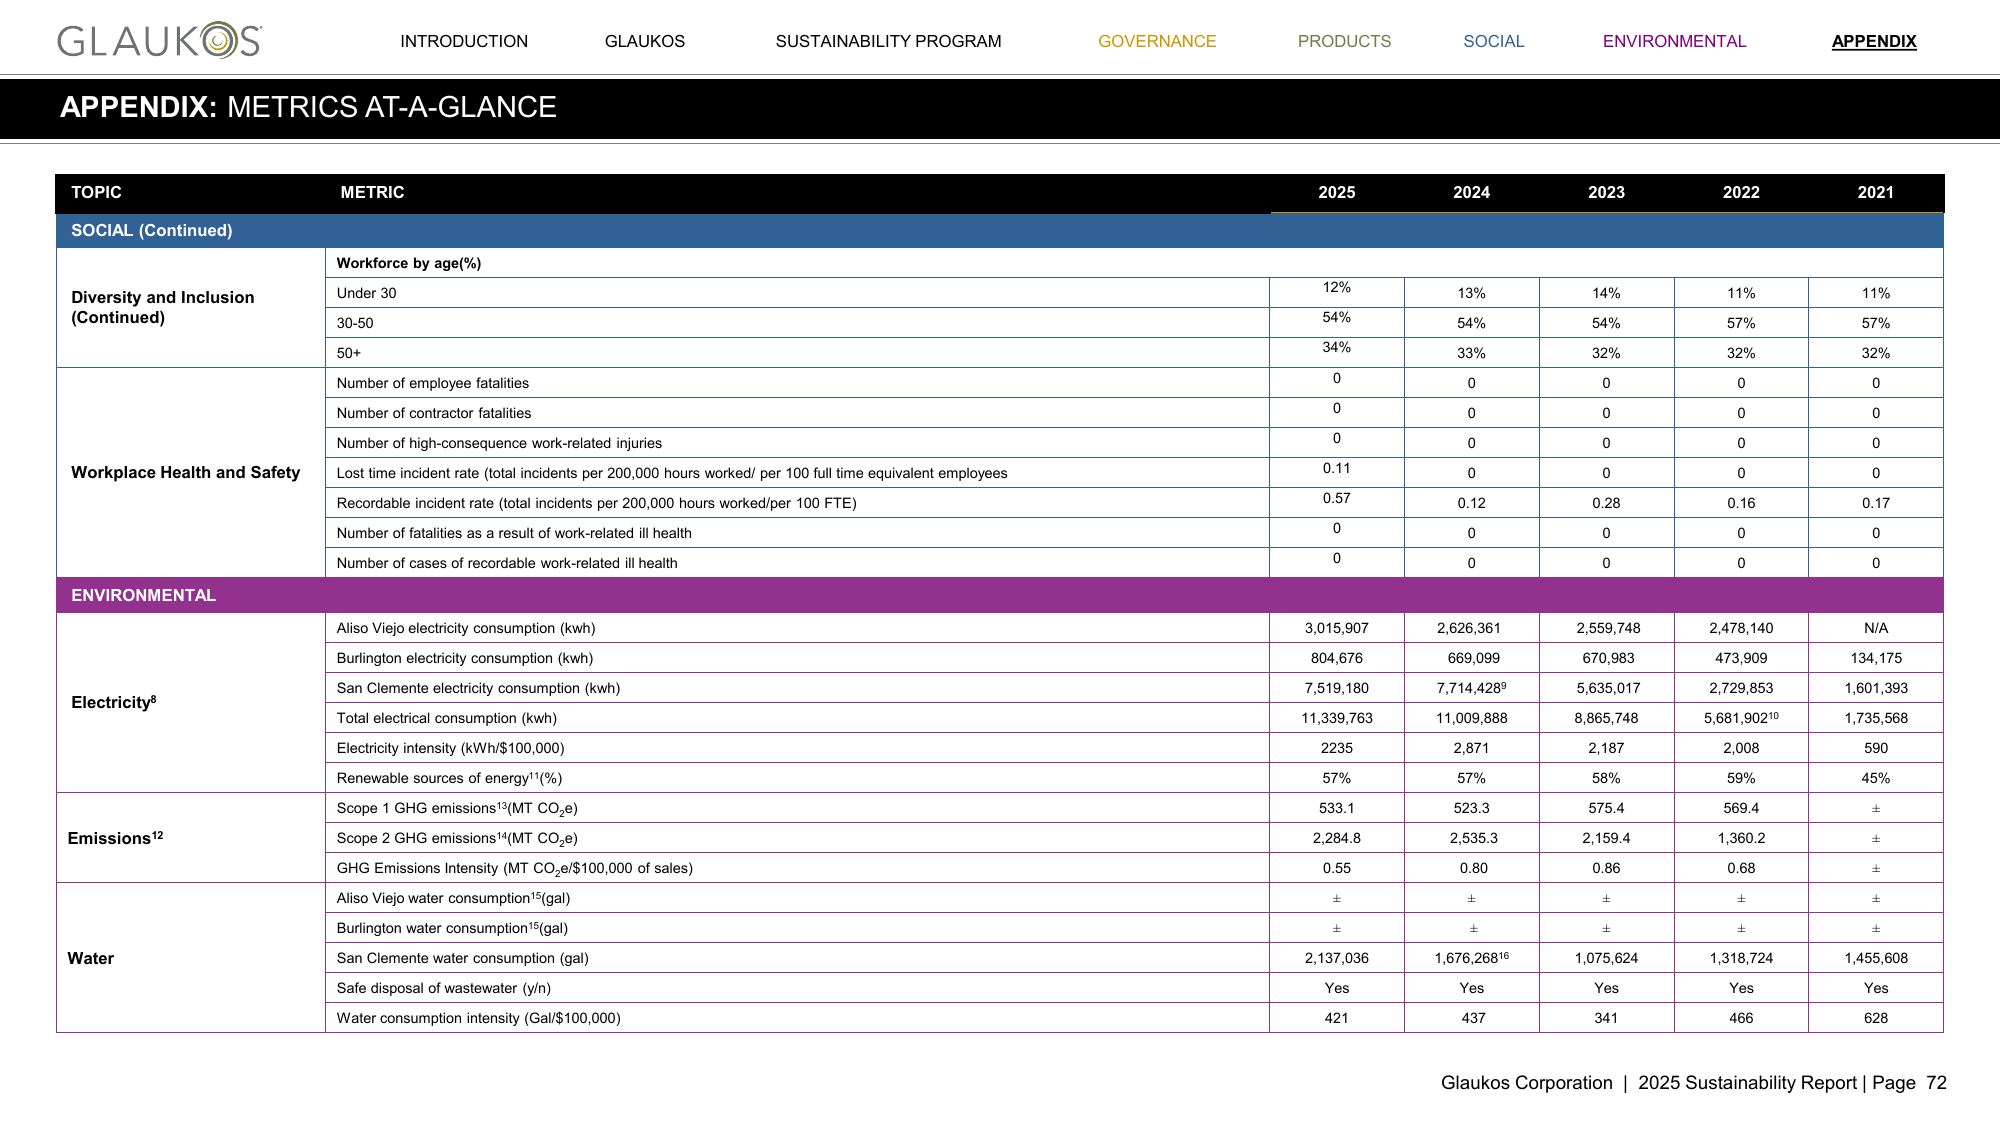Click the page footer Page 72 text
This screenshot has height=1125, width=2000.
point(1909,1083)
